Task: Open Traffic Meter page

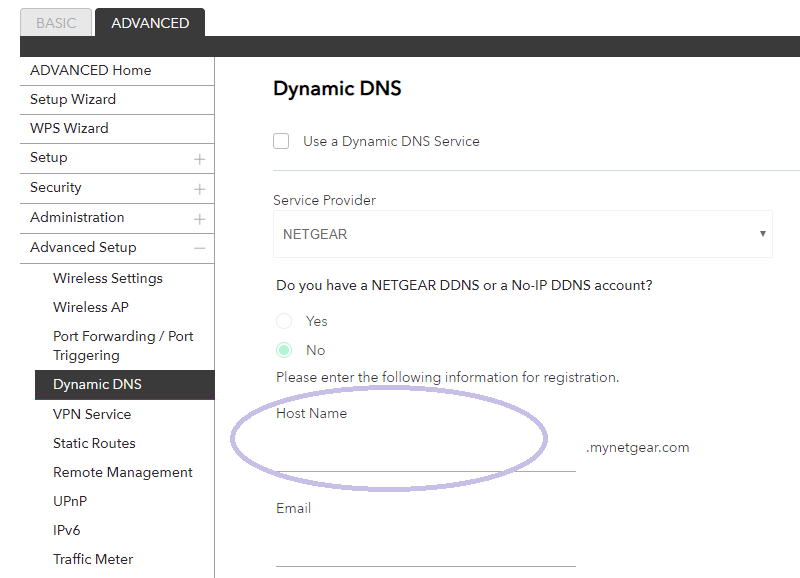Action: point(93,560)
